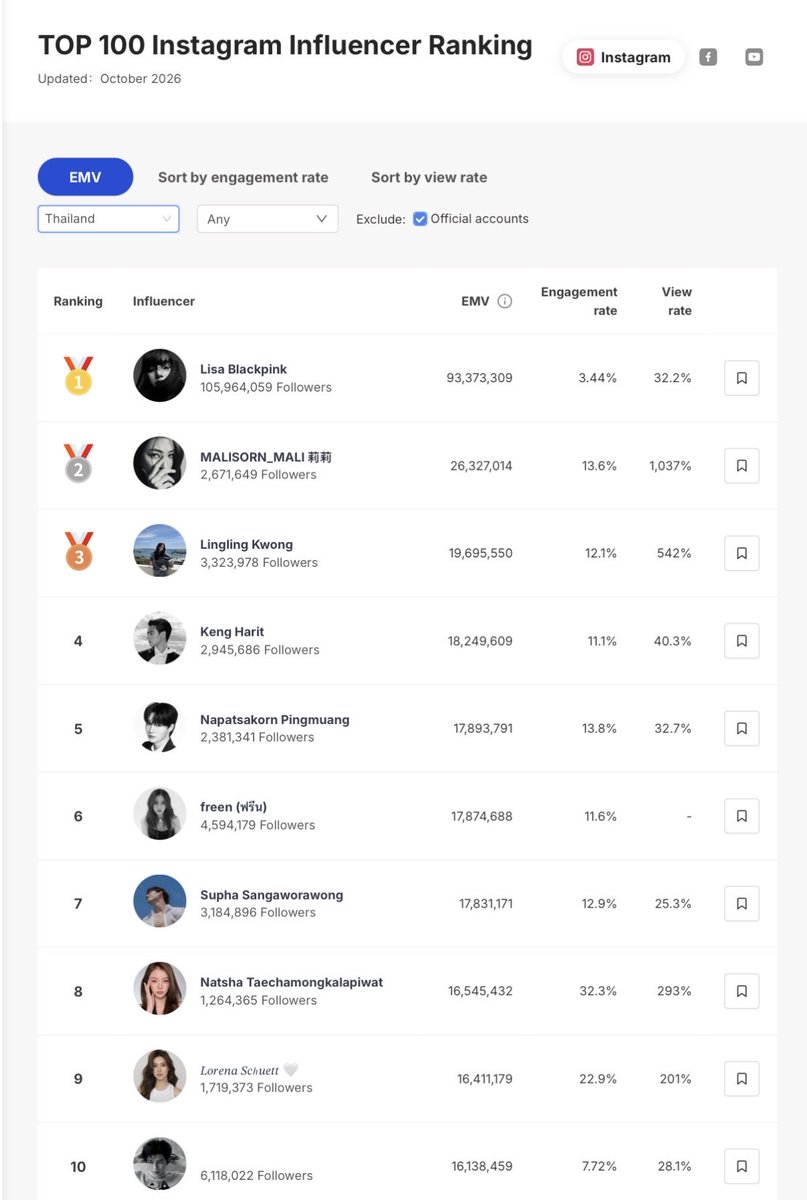Click the gold rank 1 medal
This screenshot has height=1200, width=807.
(x=78, y=376)
